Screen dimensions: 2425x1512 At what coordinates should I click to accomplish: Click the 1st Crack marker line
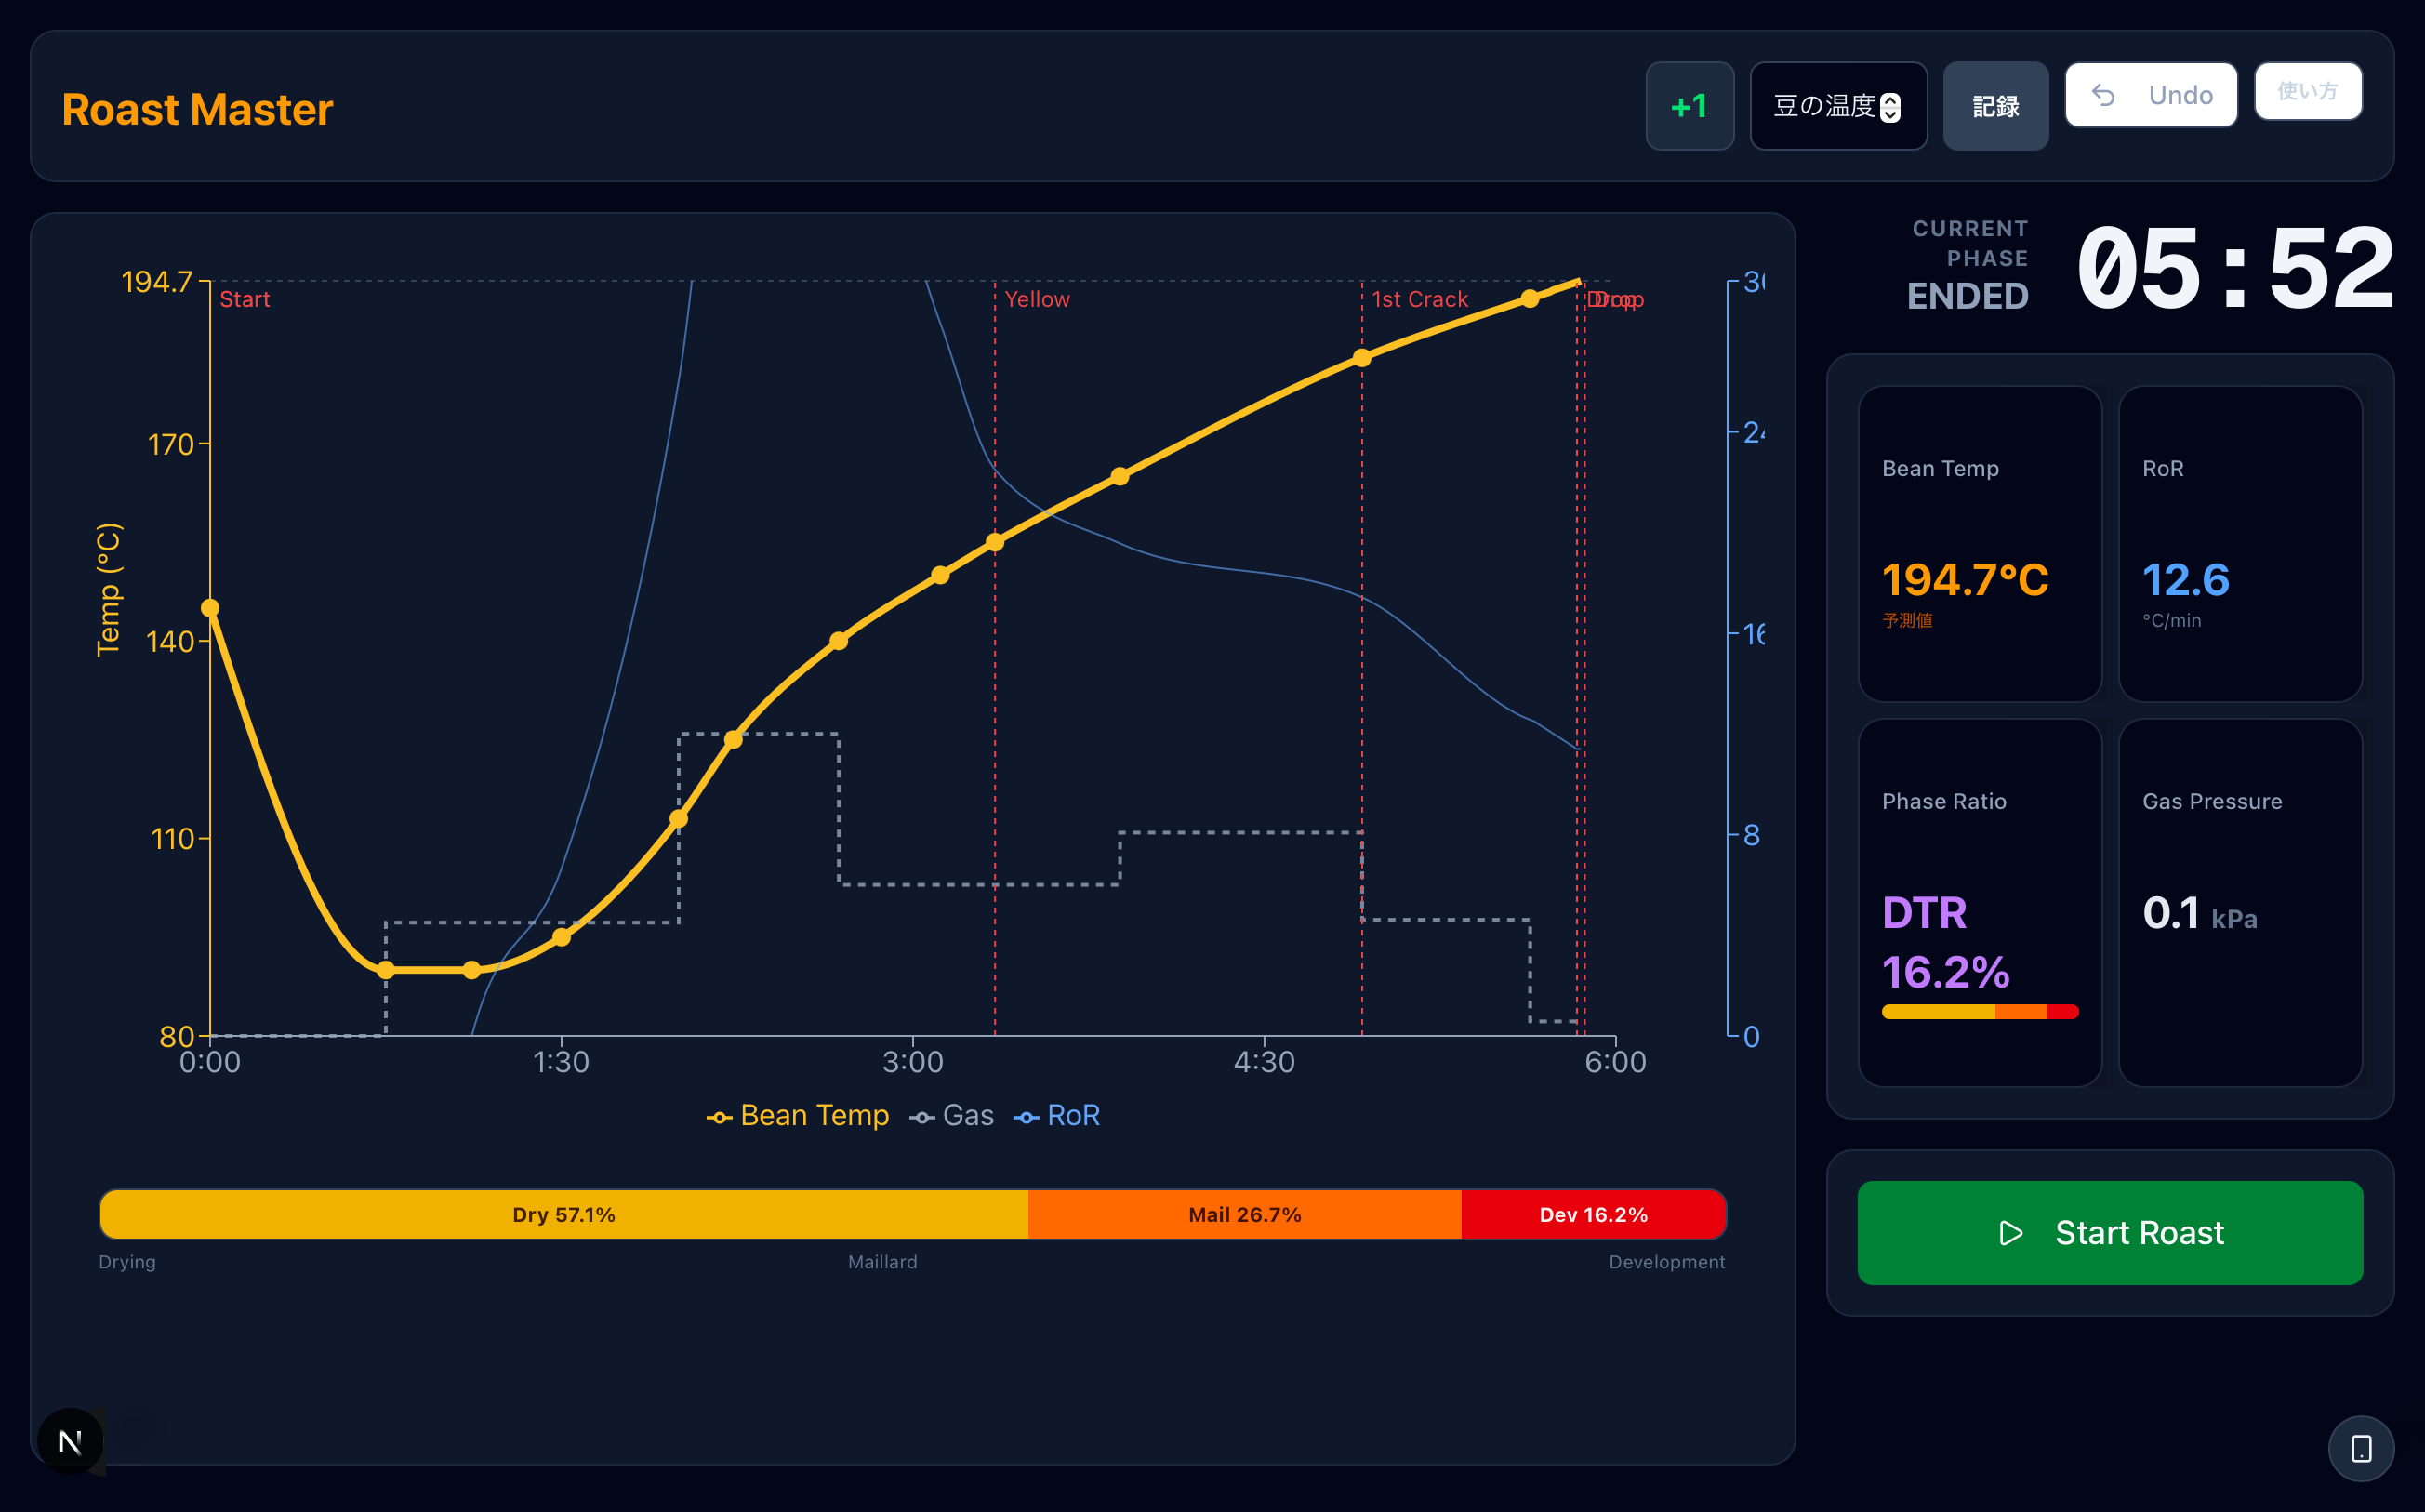point(1362,700)
